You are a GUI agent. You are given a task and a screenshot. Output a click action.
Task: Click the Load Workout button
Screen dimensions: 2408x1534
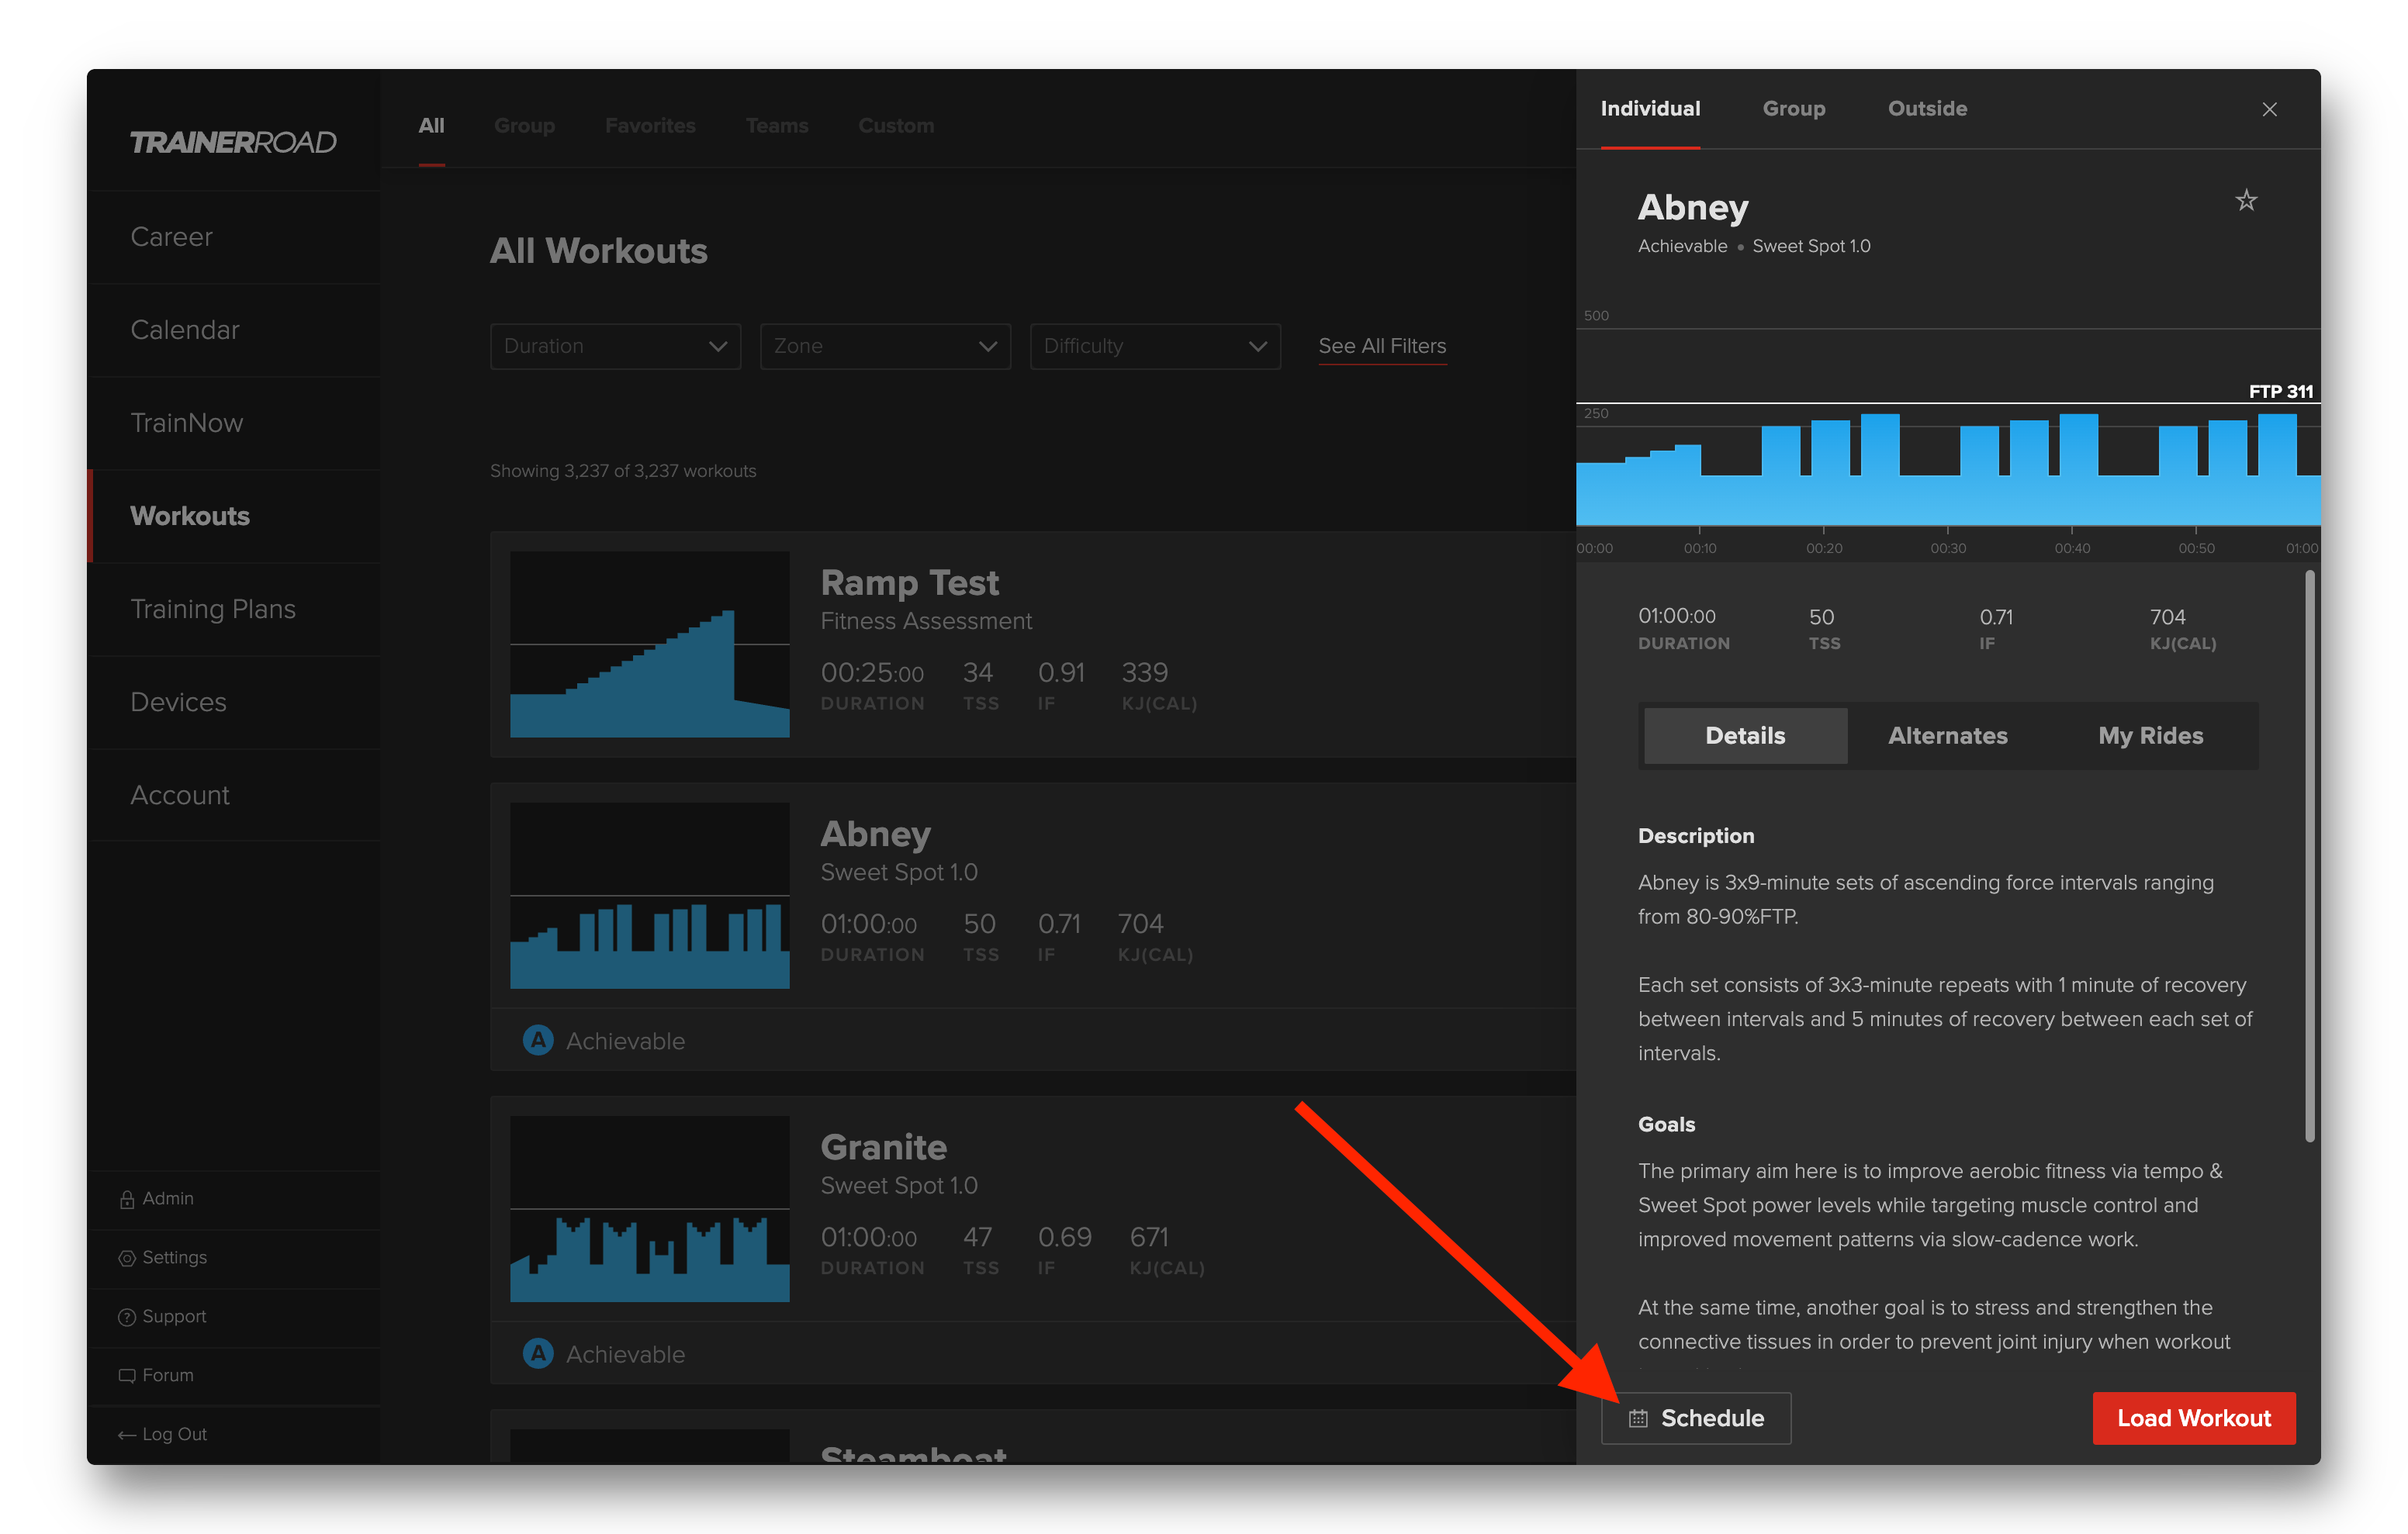(2194, 1418)
